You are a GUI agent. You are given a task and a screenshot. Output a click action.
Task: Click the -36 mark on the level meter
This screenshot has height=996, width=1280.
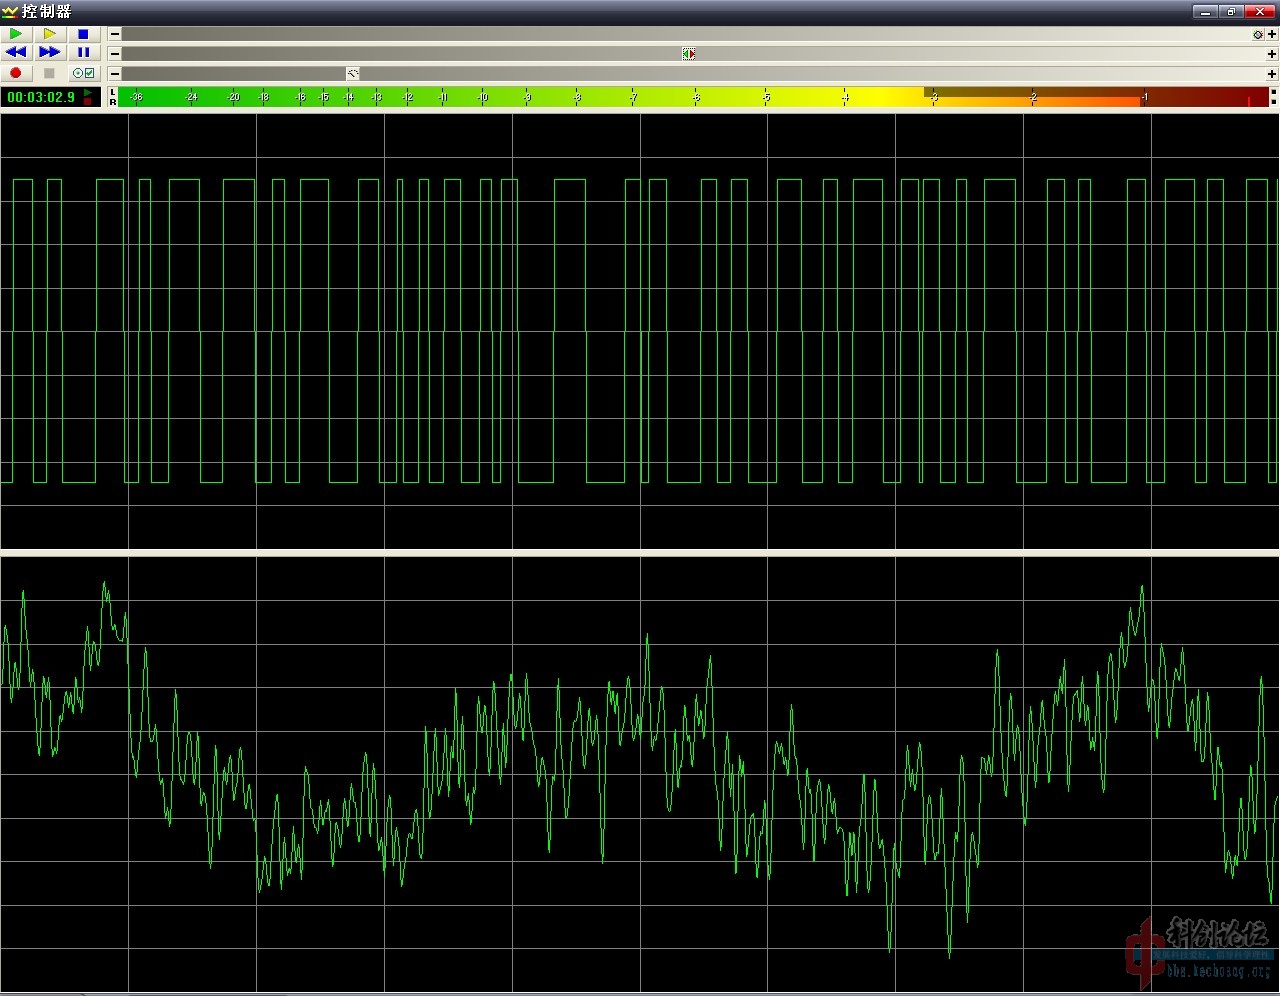click(136, 97)
